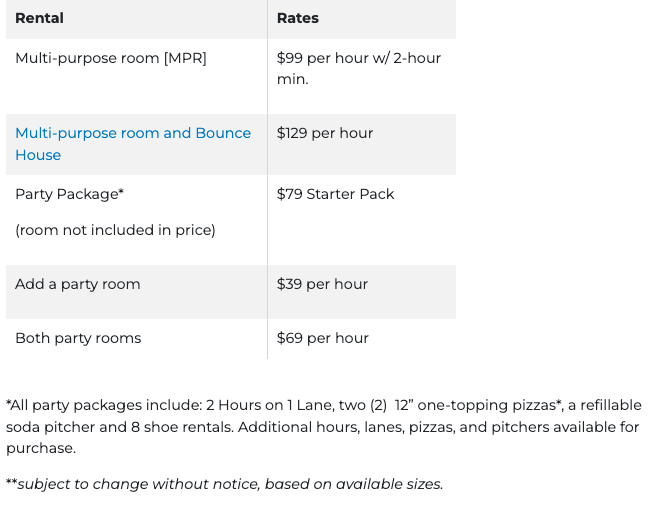
Task: Click the $129 per hour rate cell
Action: point(325,133)
